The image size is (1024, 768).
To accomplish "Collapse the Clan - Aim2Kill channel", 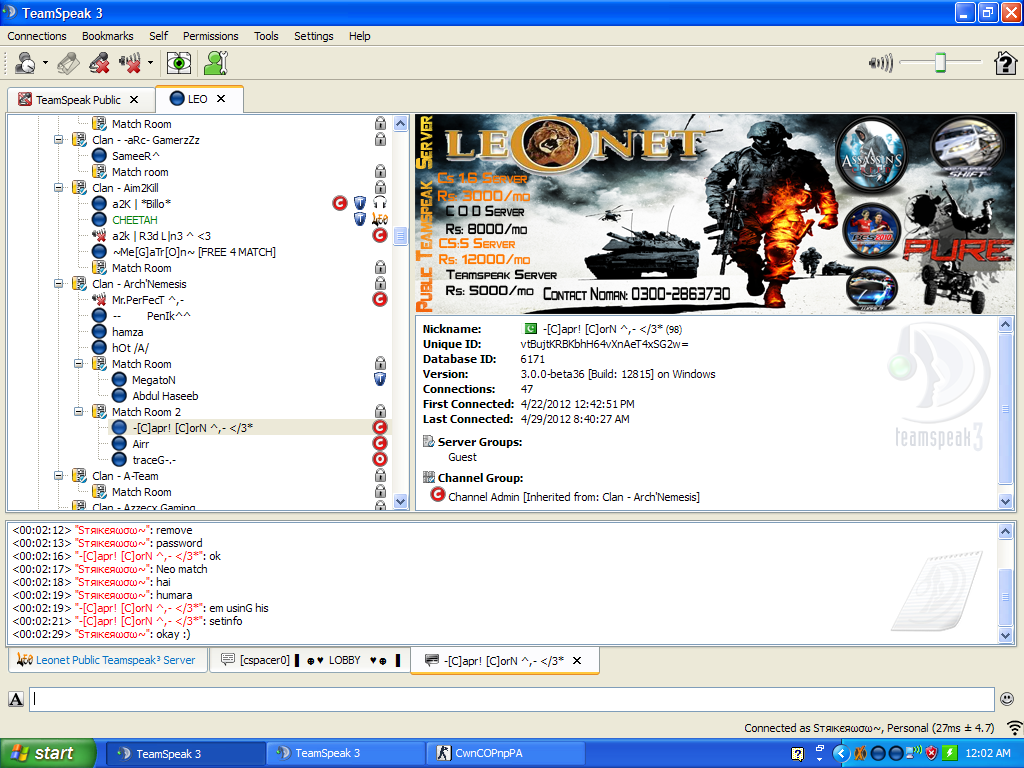I will click(x=59, y=188).
